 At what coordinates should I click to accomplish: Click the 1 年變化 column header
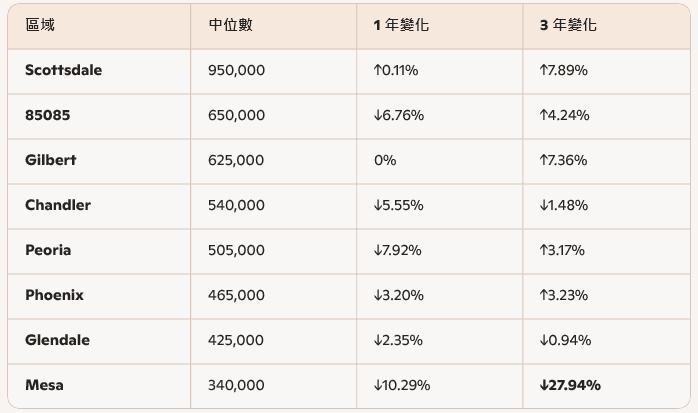click(x=401, y=25)
